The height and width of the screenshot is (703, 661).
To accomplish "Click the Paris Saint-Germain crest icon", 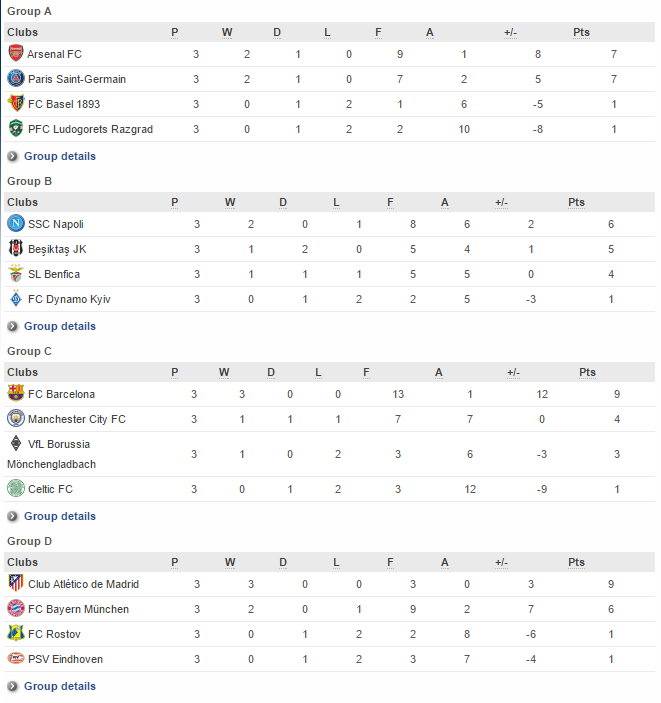I will (x=16, y=78).
